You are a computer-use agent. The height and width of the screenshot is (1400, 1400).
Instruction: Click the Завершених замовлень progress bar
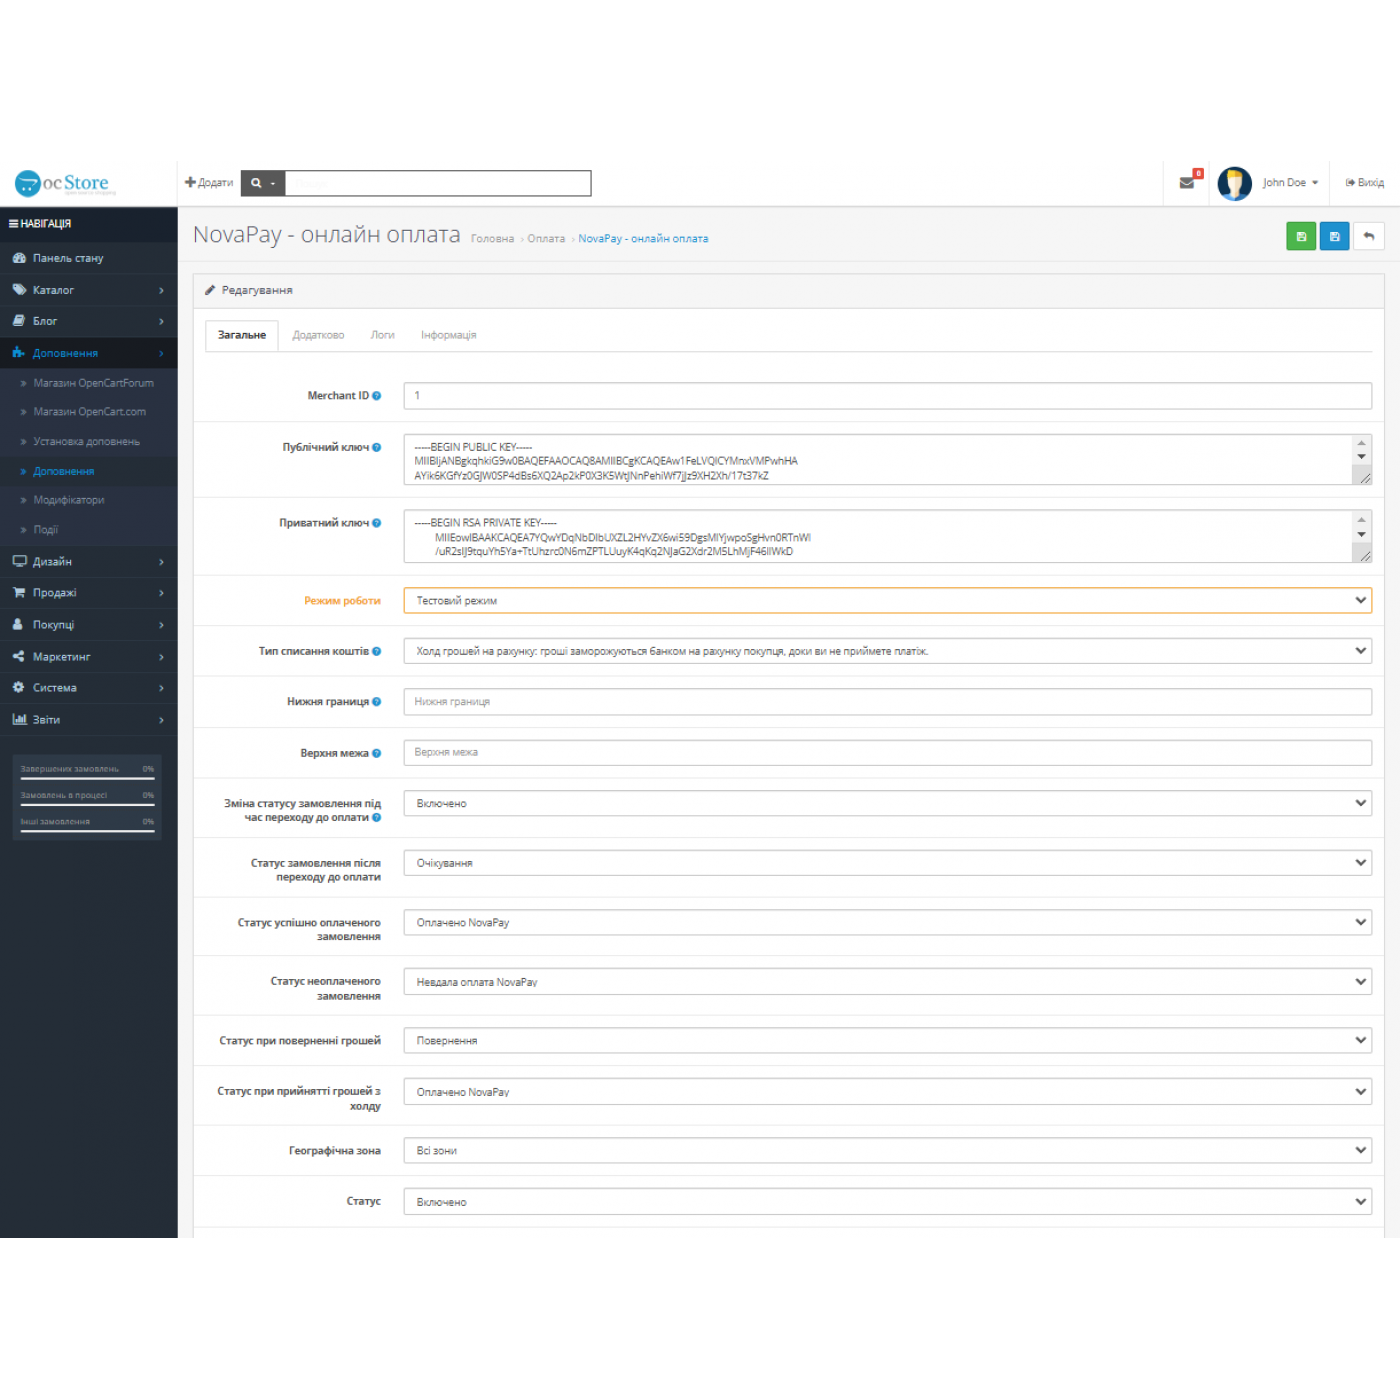point(87,777)
